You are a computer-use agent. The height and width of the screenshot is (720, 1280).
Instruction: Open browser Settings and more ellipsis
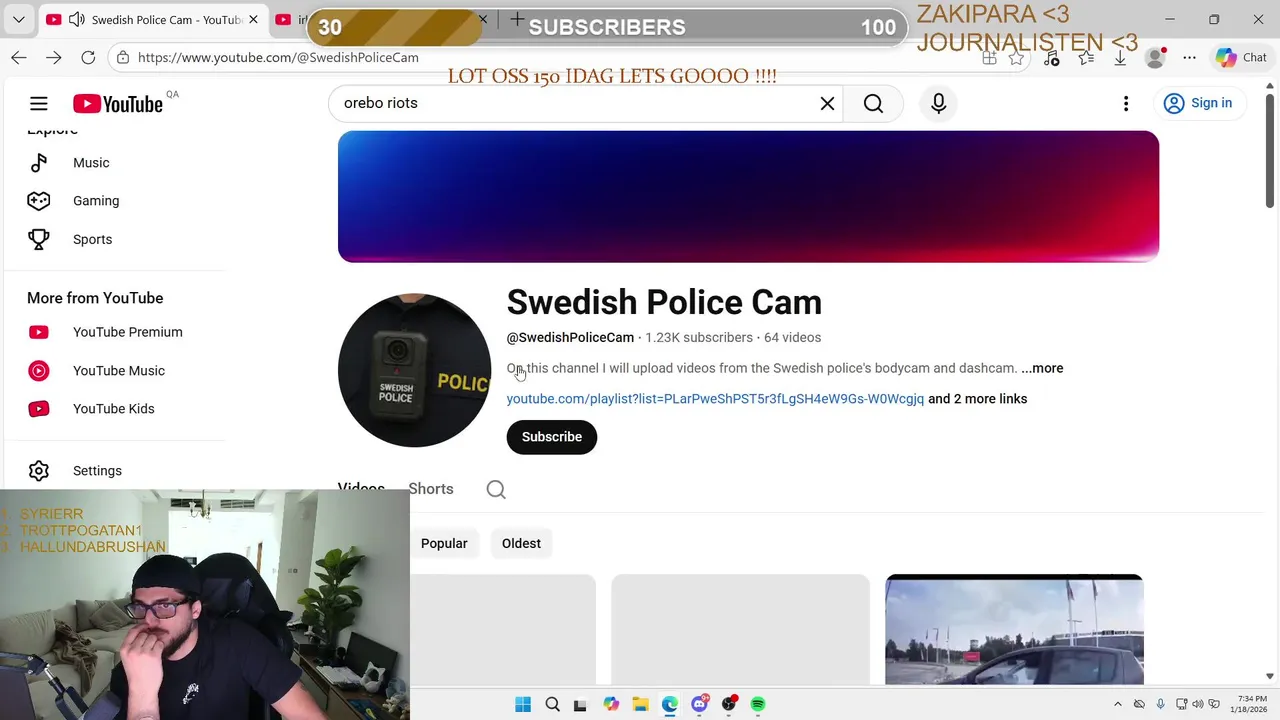click(x=1189, y=58)
